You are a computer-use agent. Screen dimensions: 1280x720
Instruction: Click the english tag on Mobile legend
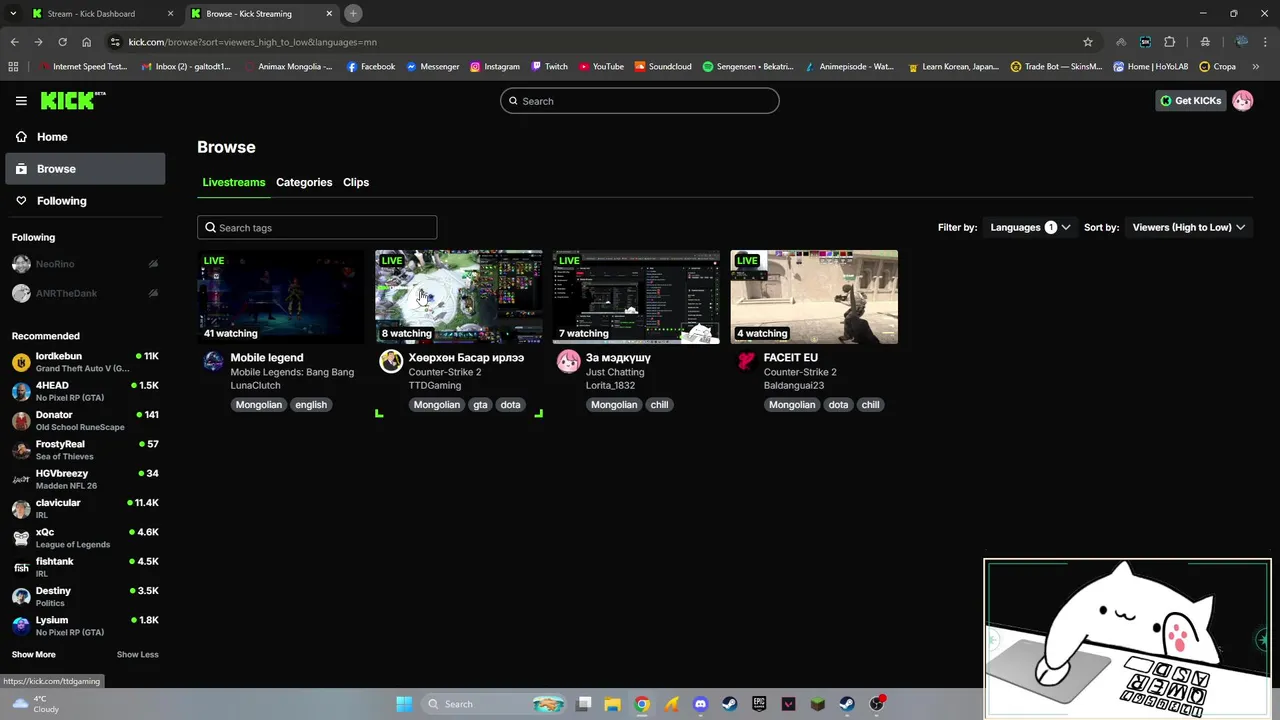point(311,405)
